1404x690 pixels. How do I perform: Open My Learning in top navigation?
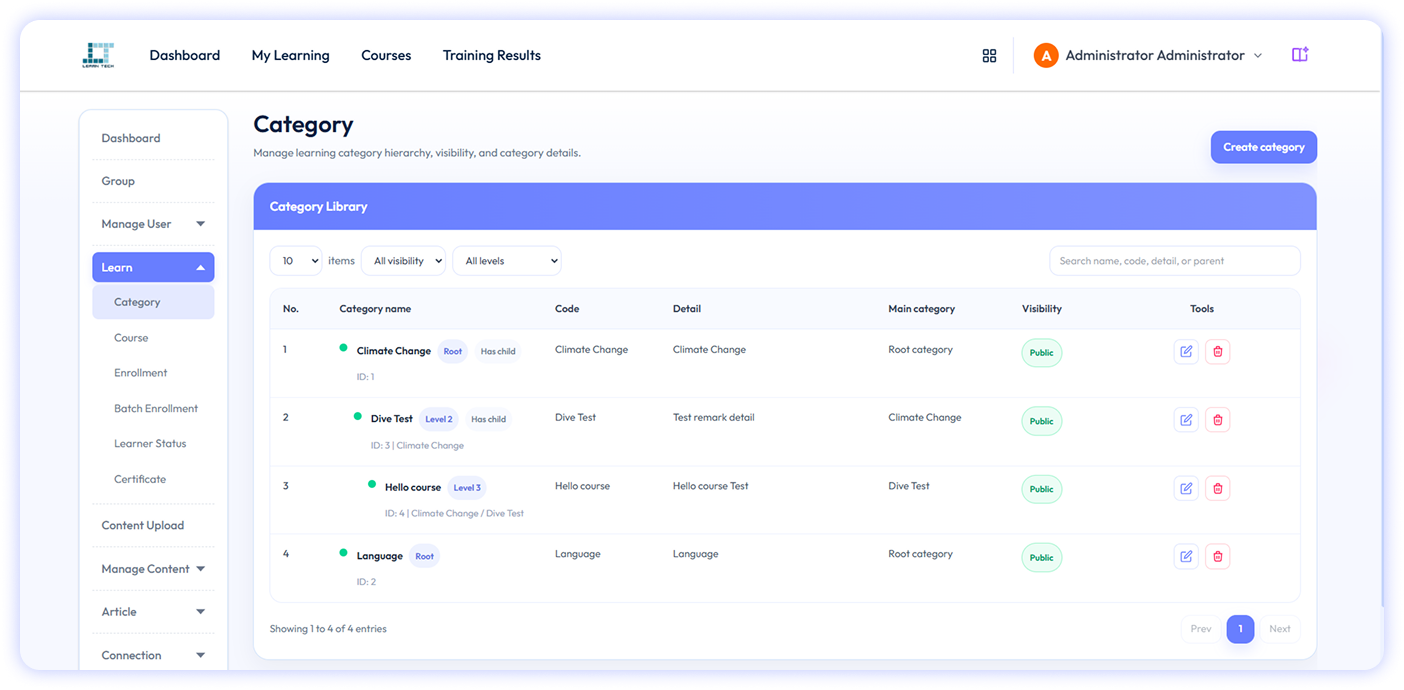tap(290, 56)
